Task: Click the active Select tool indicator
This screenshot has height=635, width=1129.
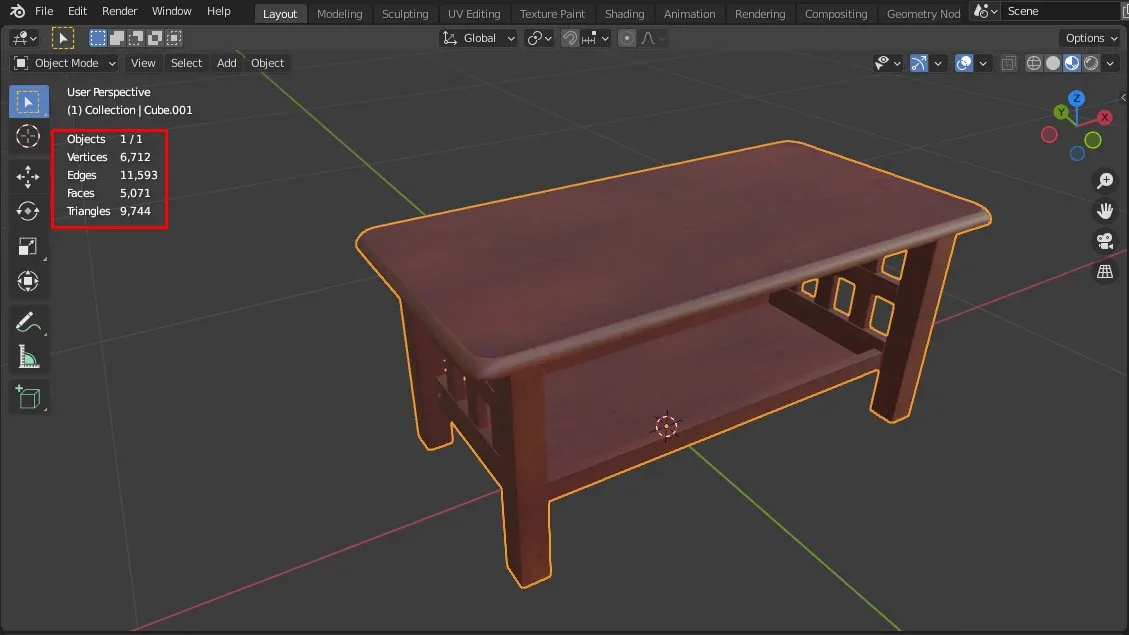Action: [63, 38]
